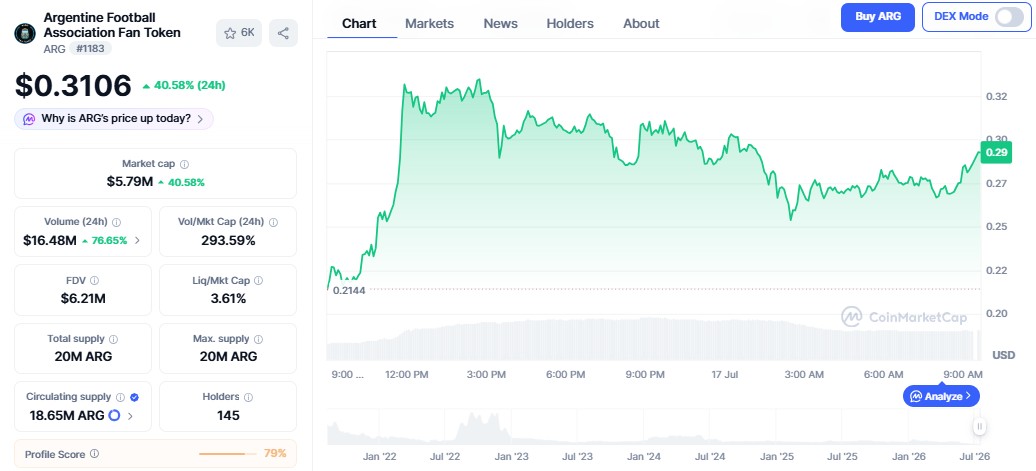Click the 18.65M ARG circulating supply value
The image size is (1036, 471).
(x=67, y=416)
